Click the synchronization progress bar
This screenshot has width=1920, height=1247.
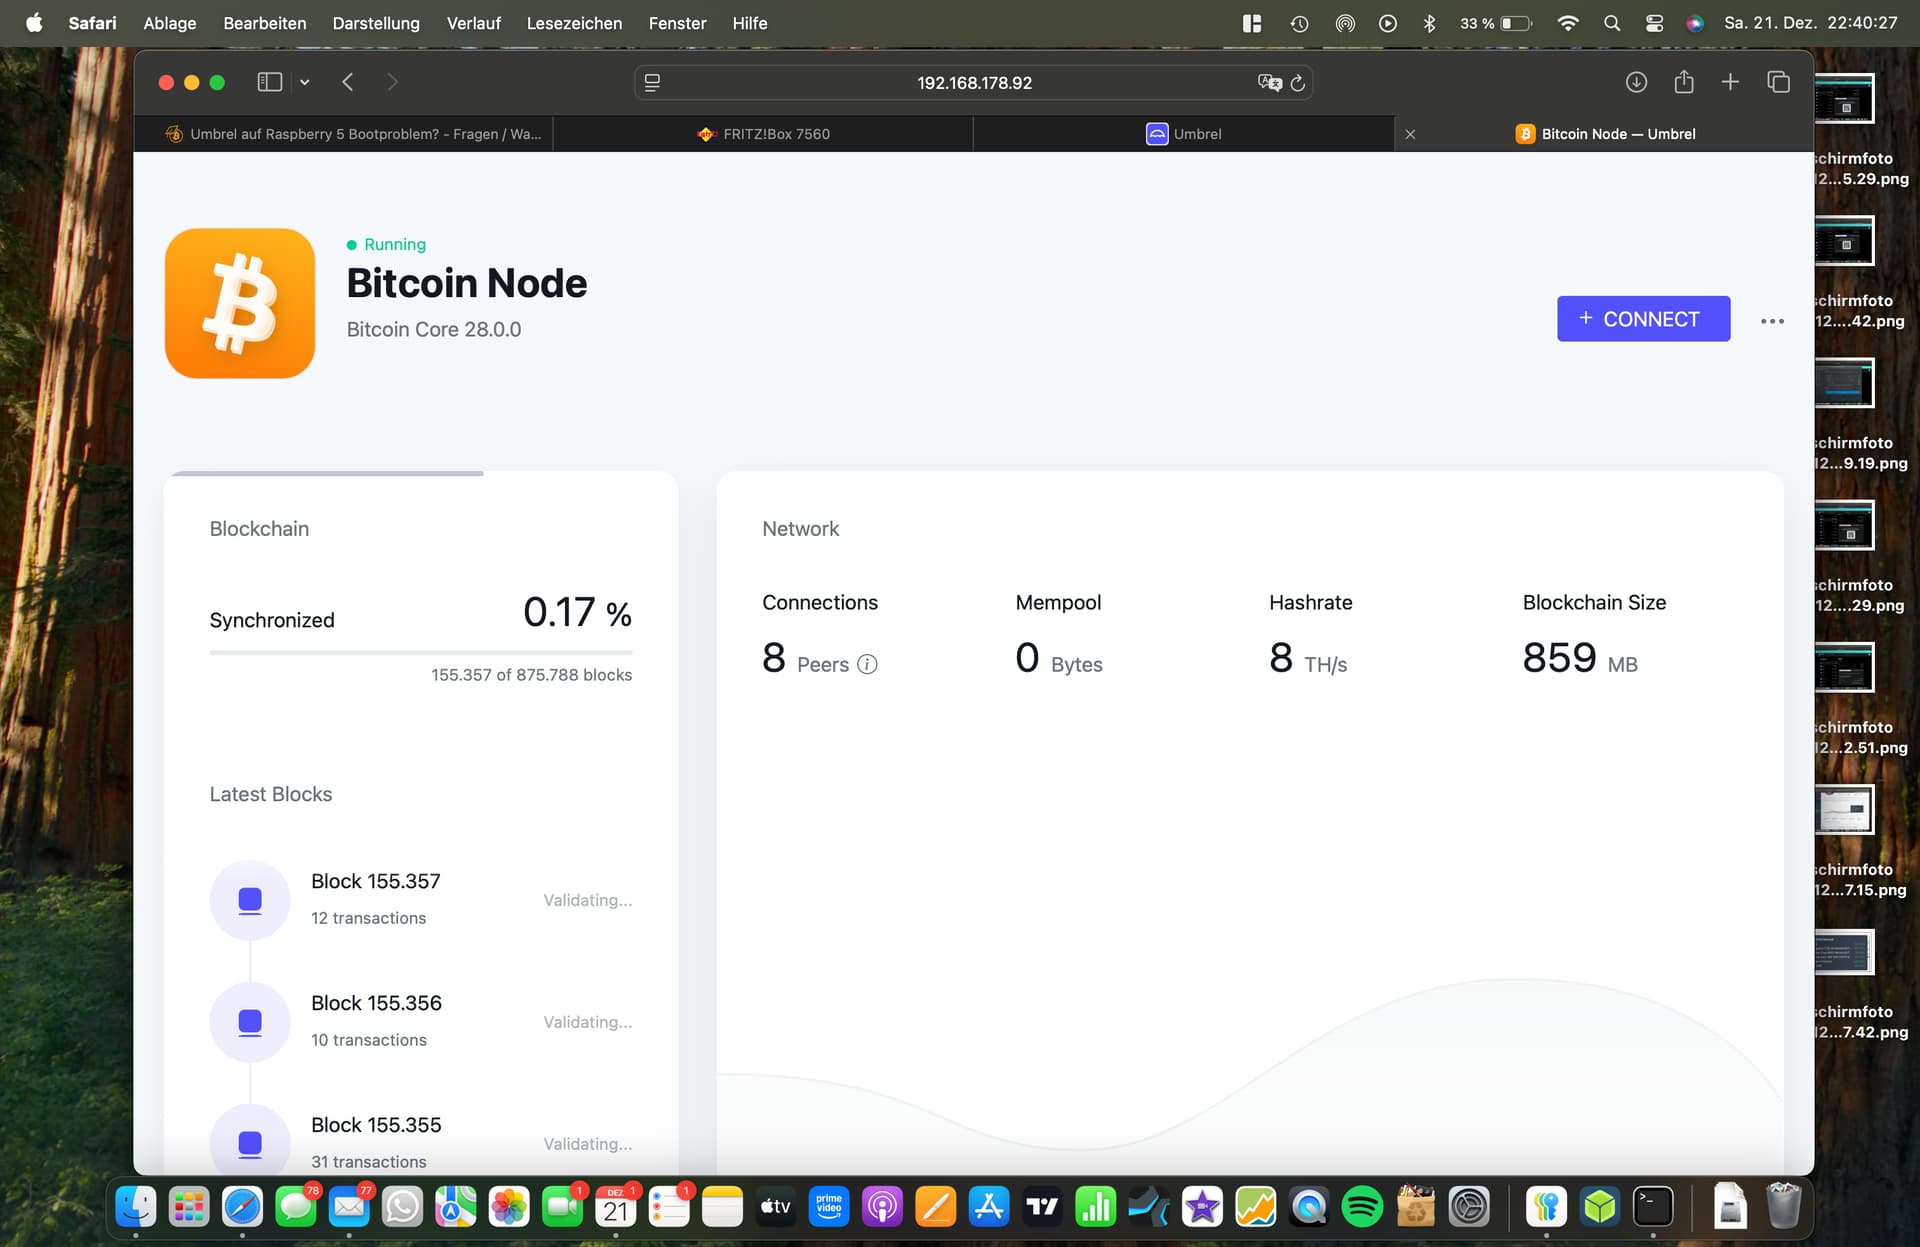[x=421, y=652]
